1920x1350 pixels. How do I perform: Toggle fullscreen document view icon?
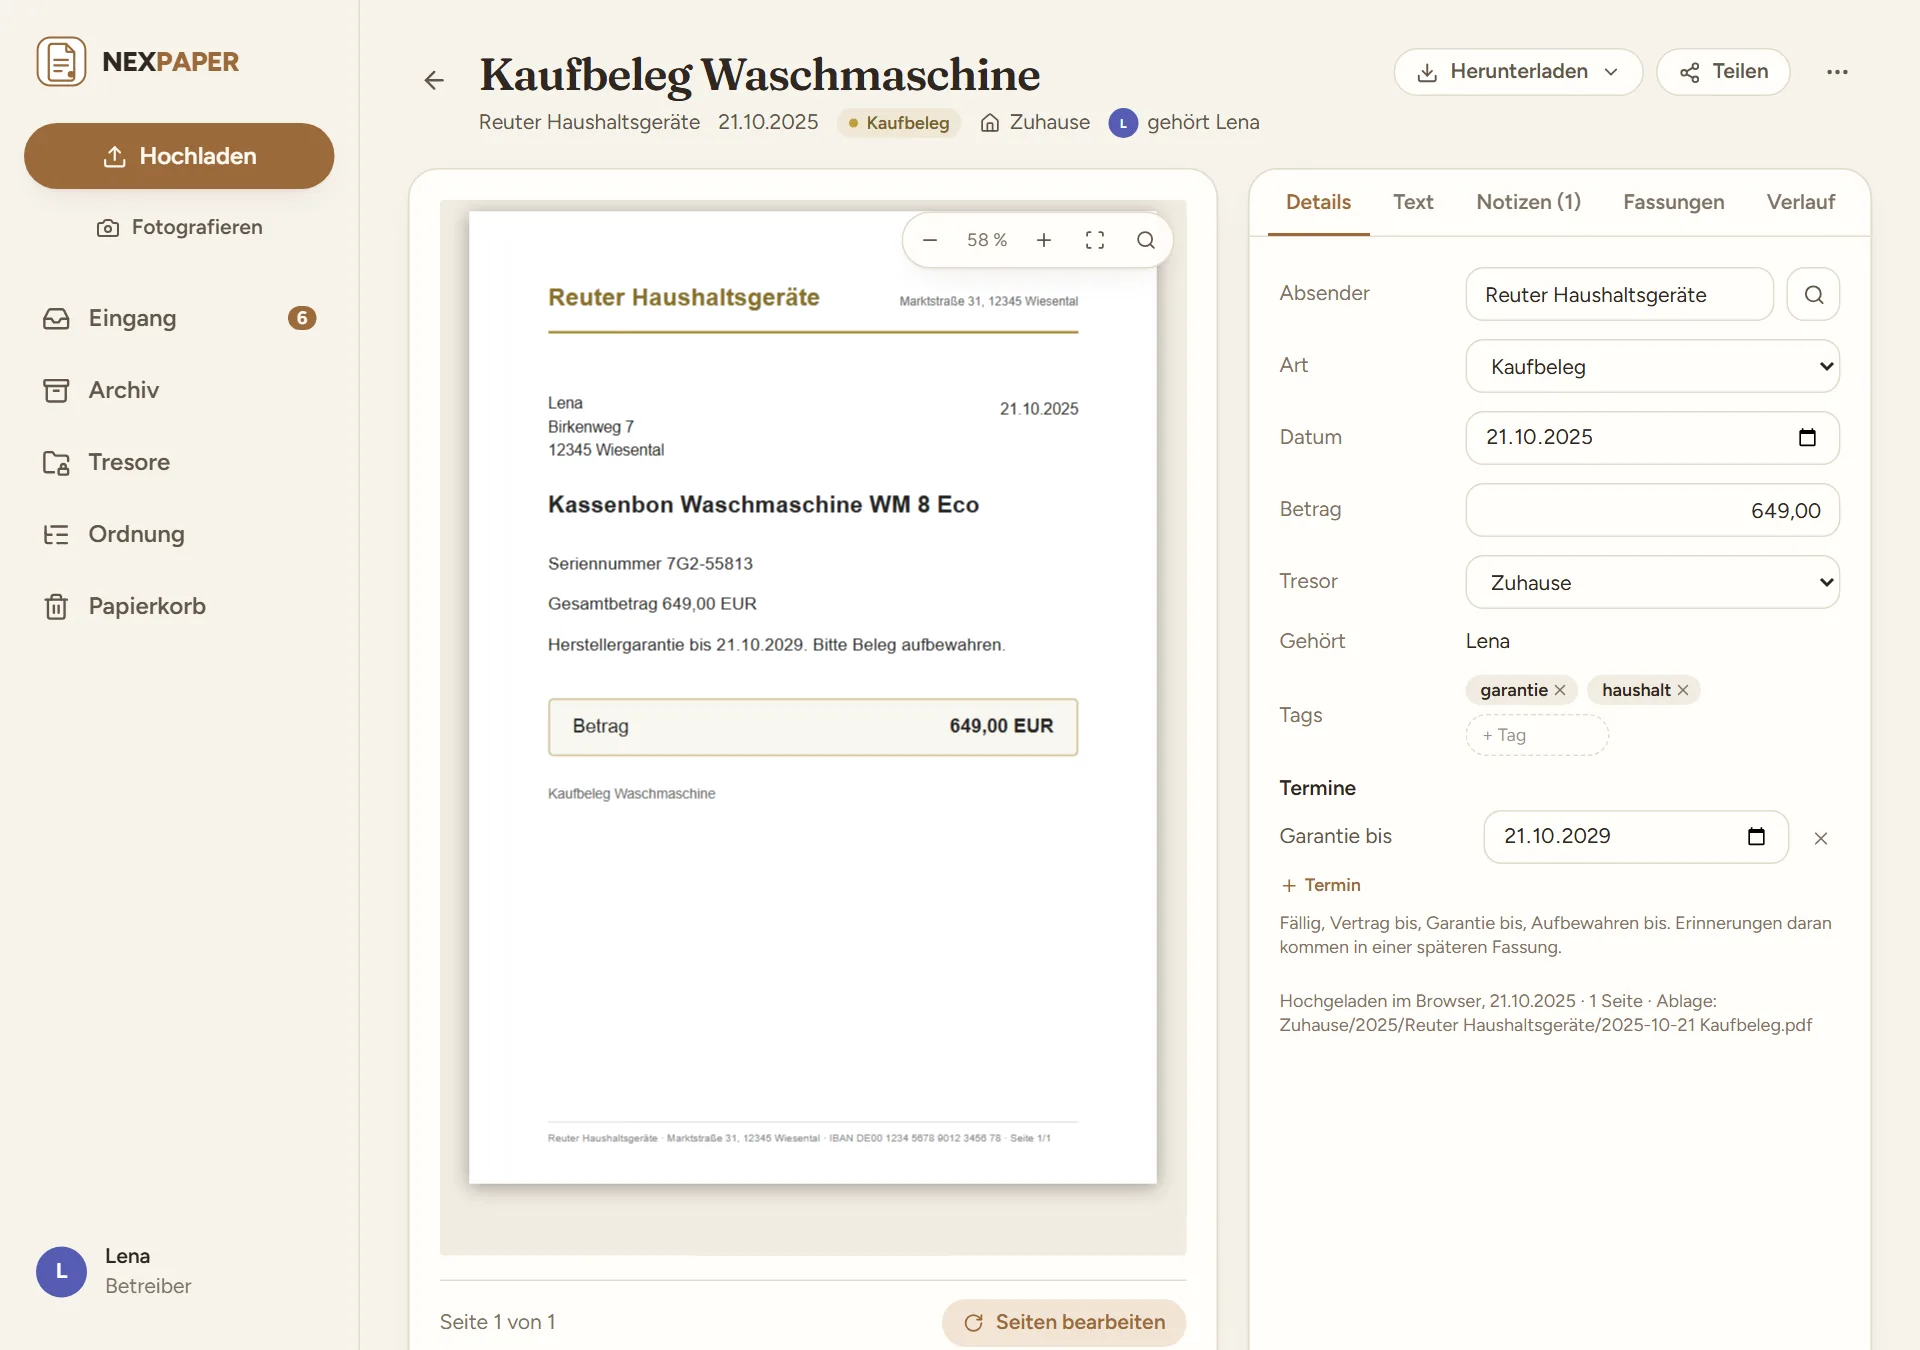(x=1095, y=240)
